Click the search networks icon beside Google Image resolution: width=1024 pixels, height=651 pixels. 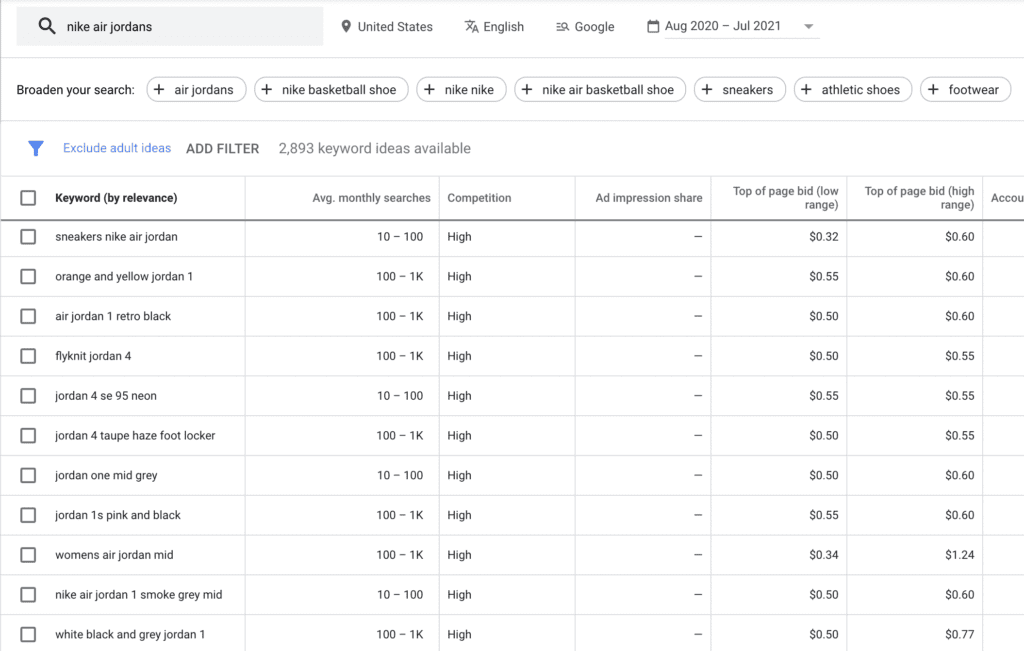(562, 27)
